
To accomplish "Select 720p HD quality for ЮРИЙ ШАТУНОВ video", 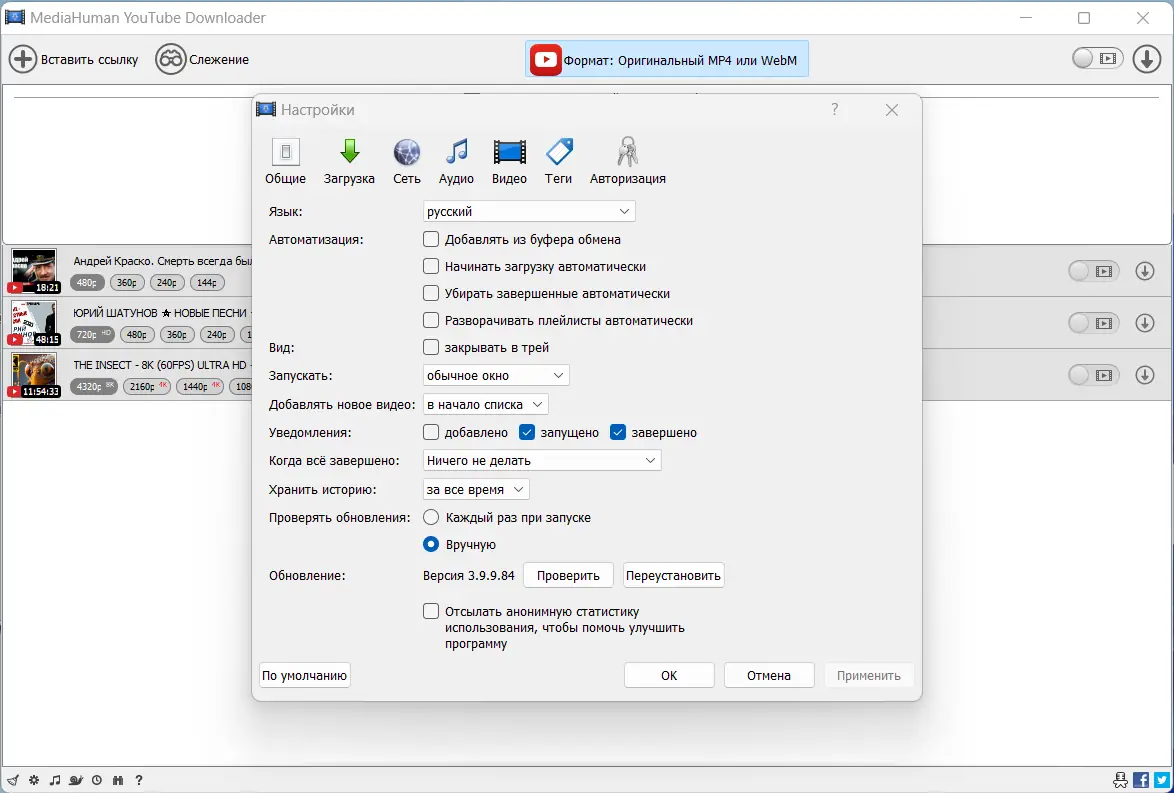I will click(92, 335).
